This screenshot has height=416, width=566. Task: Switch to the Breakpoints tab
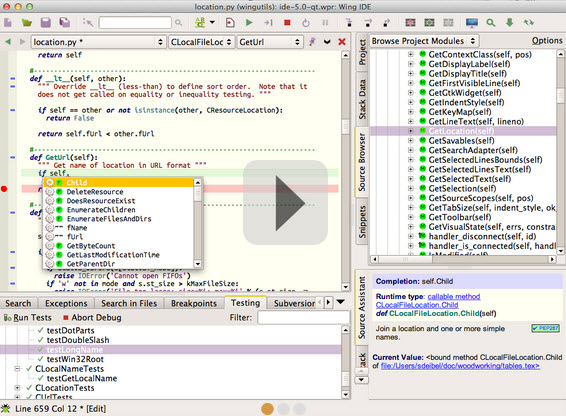[194, 303]
